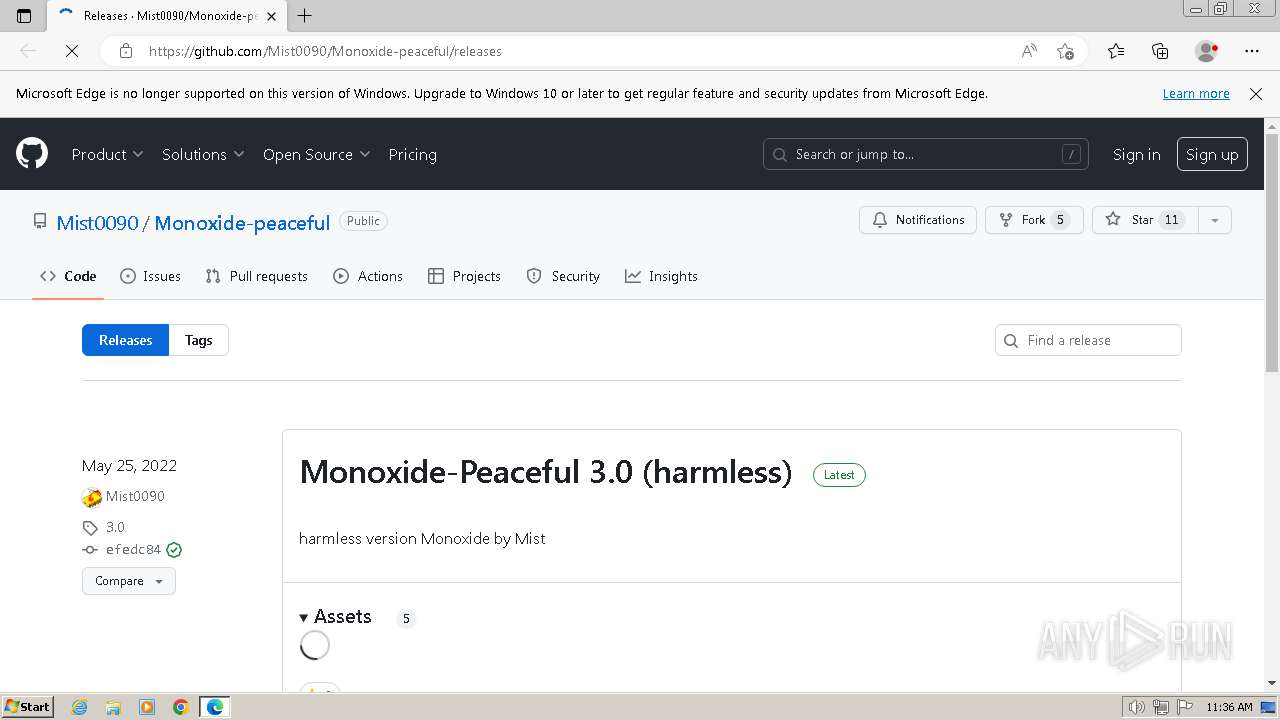1280x720 pixels.
Task: Open the Mist0090 owner profile link
Action: tap(97, 222)
